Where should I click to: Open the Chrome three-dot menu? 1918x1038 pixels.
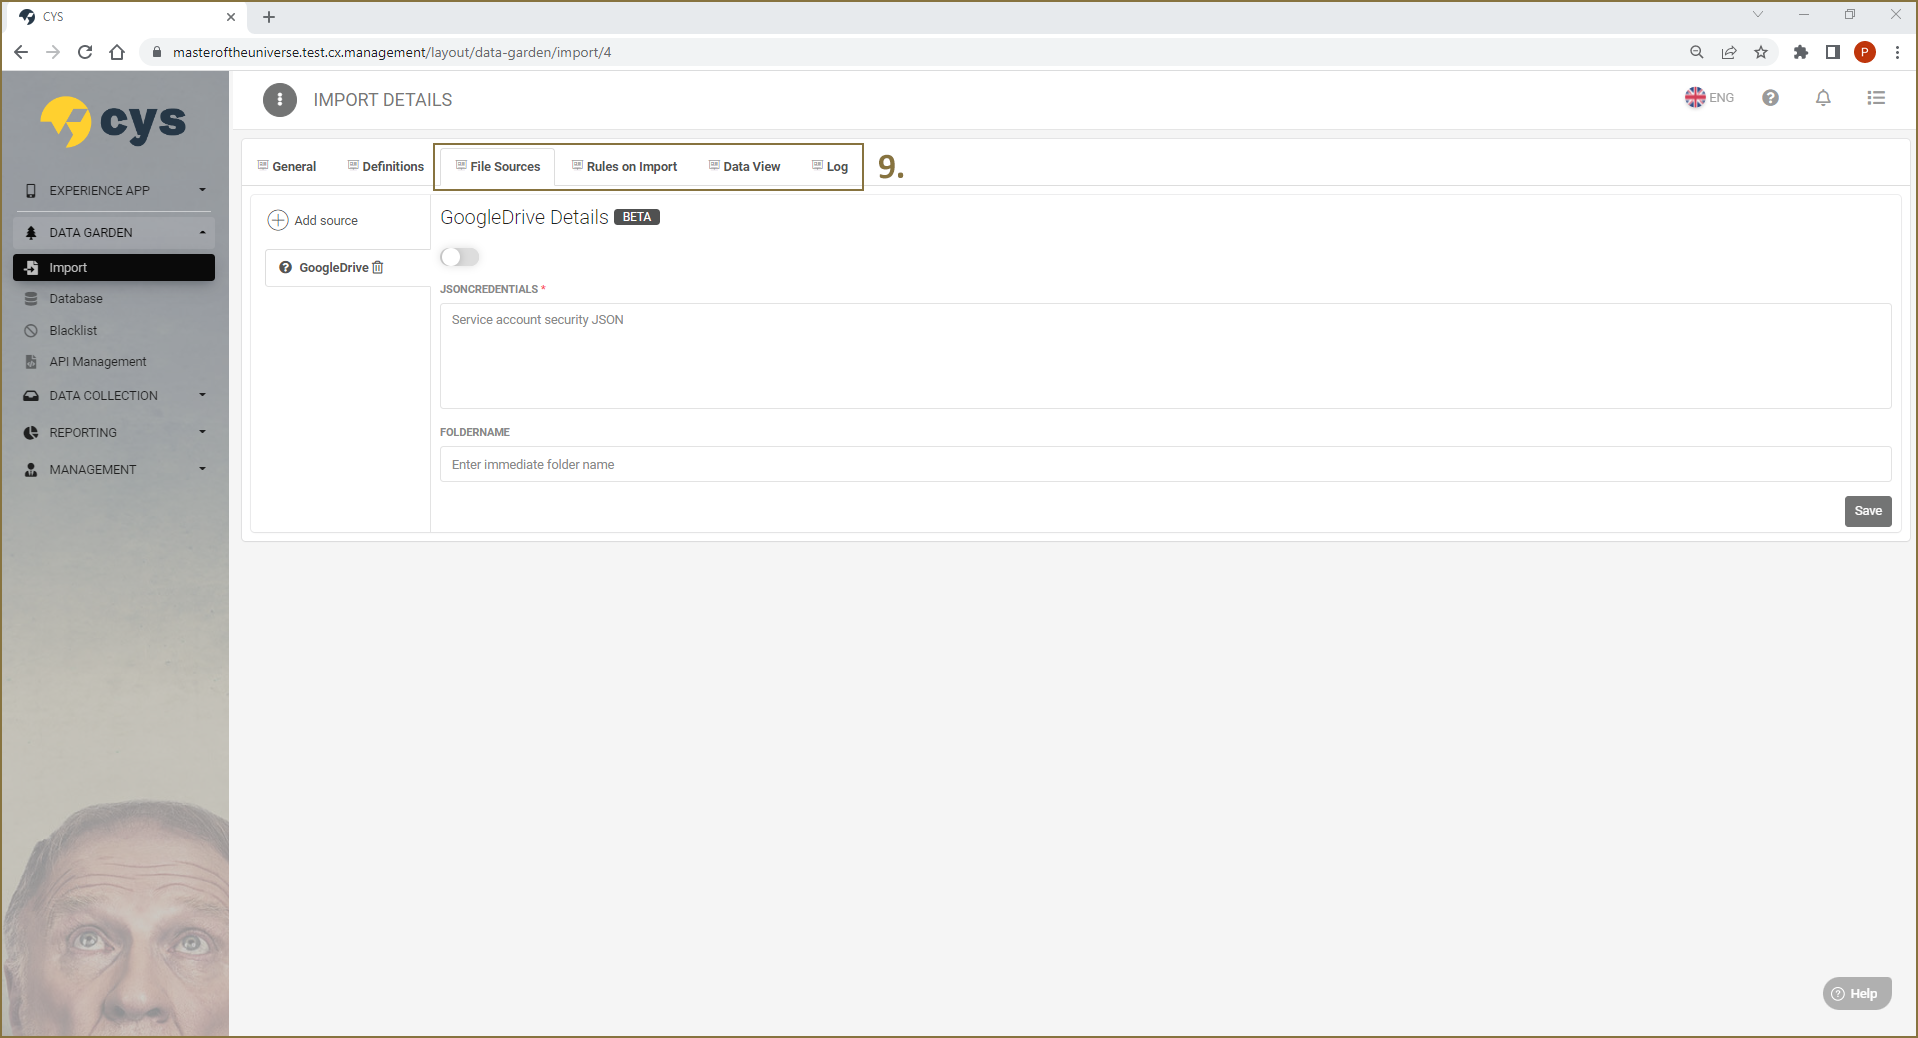pos(1897,52)
